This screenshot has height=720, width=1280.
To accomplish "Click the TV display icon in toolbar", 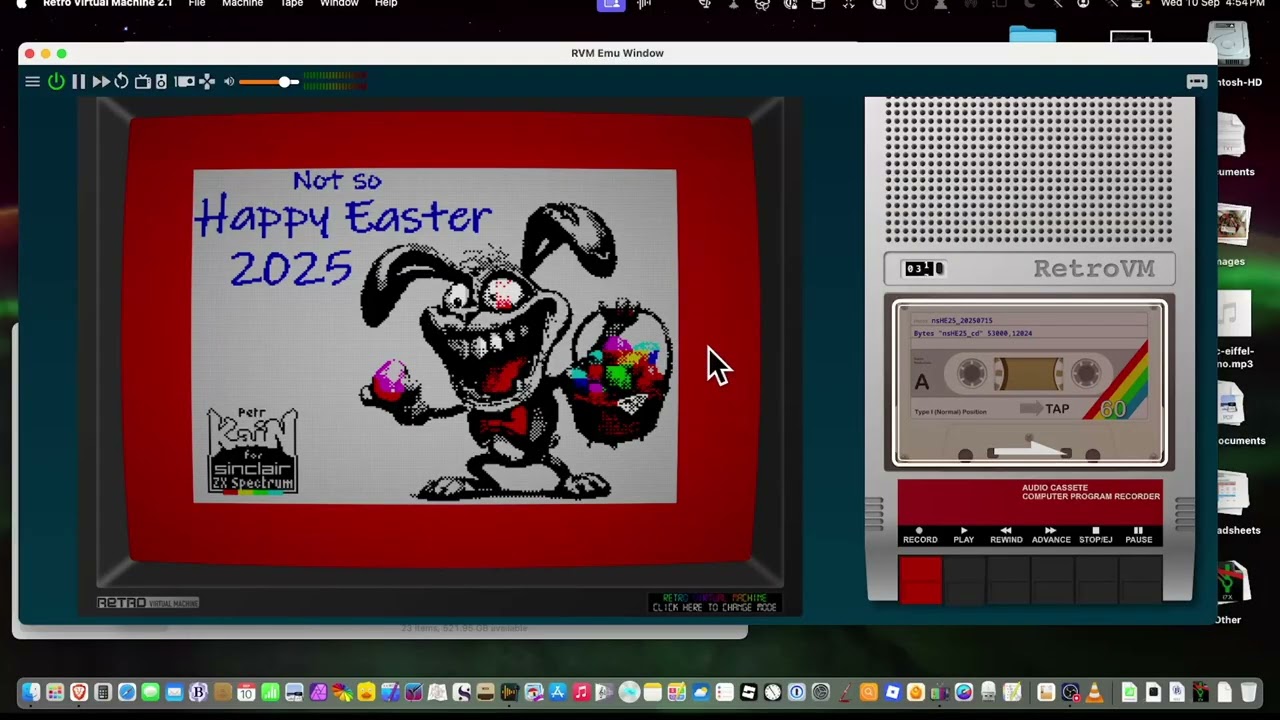I will tap(142, 82).
